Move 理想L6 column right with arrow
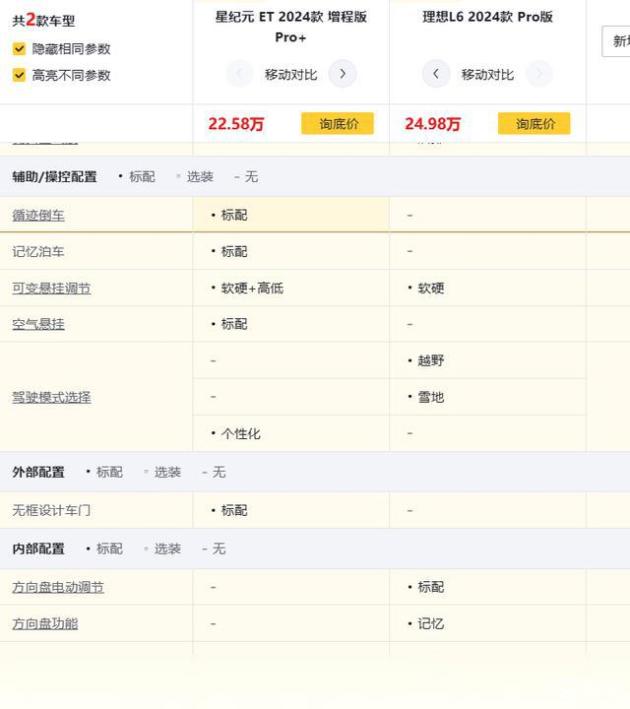The image size is (630, 709). click(x=538, y=74)
